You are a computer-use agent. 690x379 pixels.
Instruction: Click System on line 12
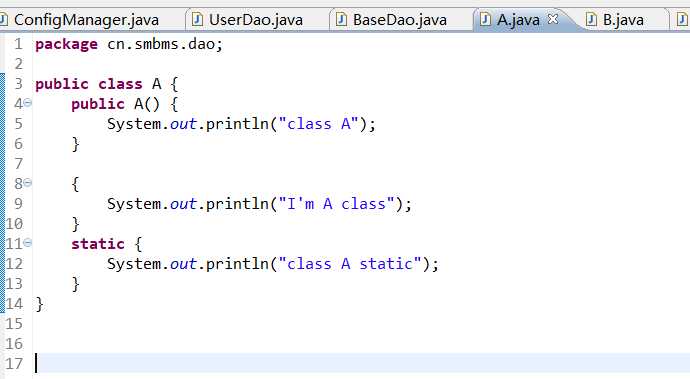[x=134, y=264]
